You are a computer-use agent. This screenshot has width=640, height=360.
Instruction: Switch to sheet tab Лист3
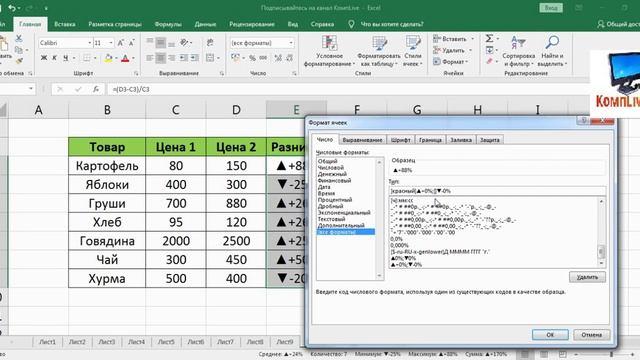[x=107, y=342]
